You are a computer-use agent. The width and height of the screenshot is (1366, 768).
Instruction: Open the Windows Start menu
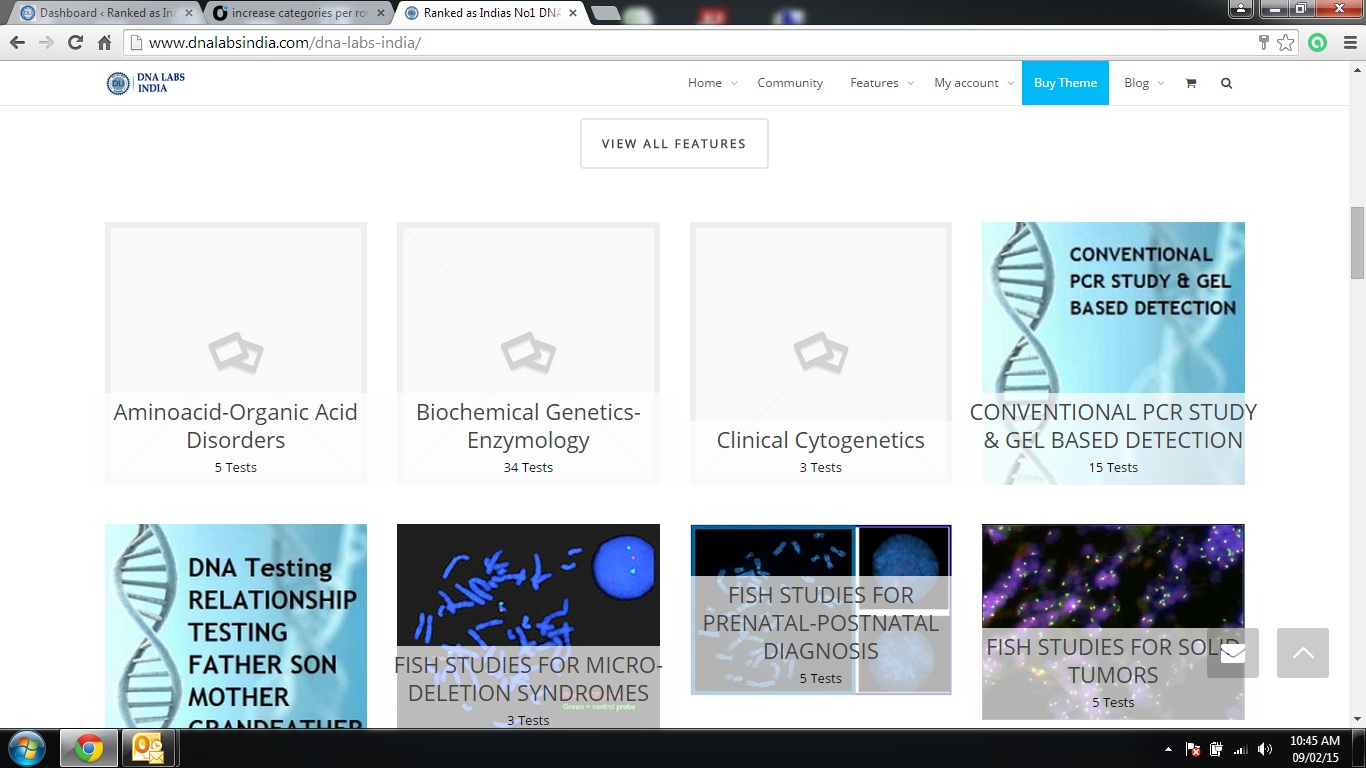point(26,748)
